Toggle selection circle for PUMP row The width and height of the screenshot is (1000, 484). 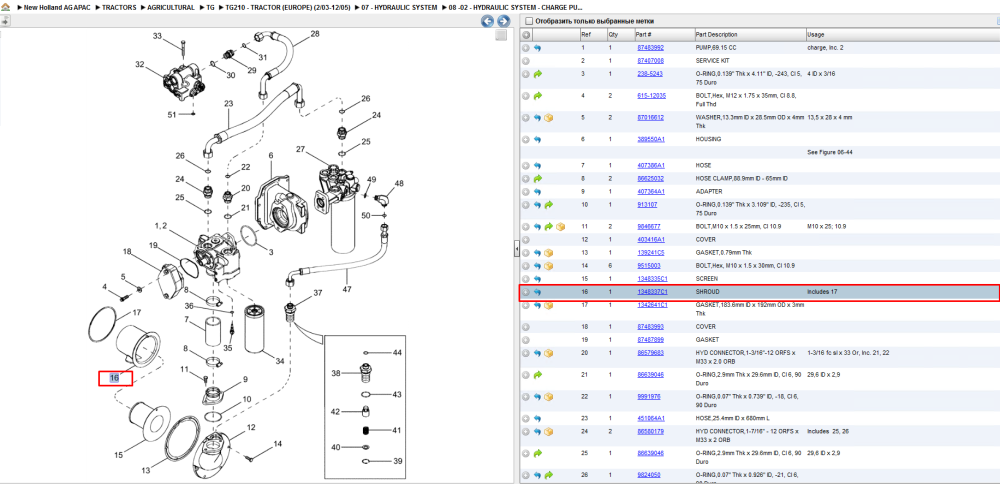pos(526,48)
